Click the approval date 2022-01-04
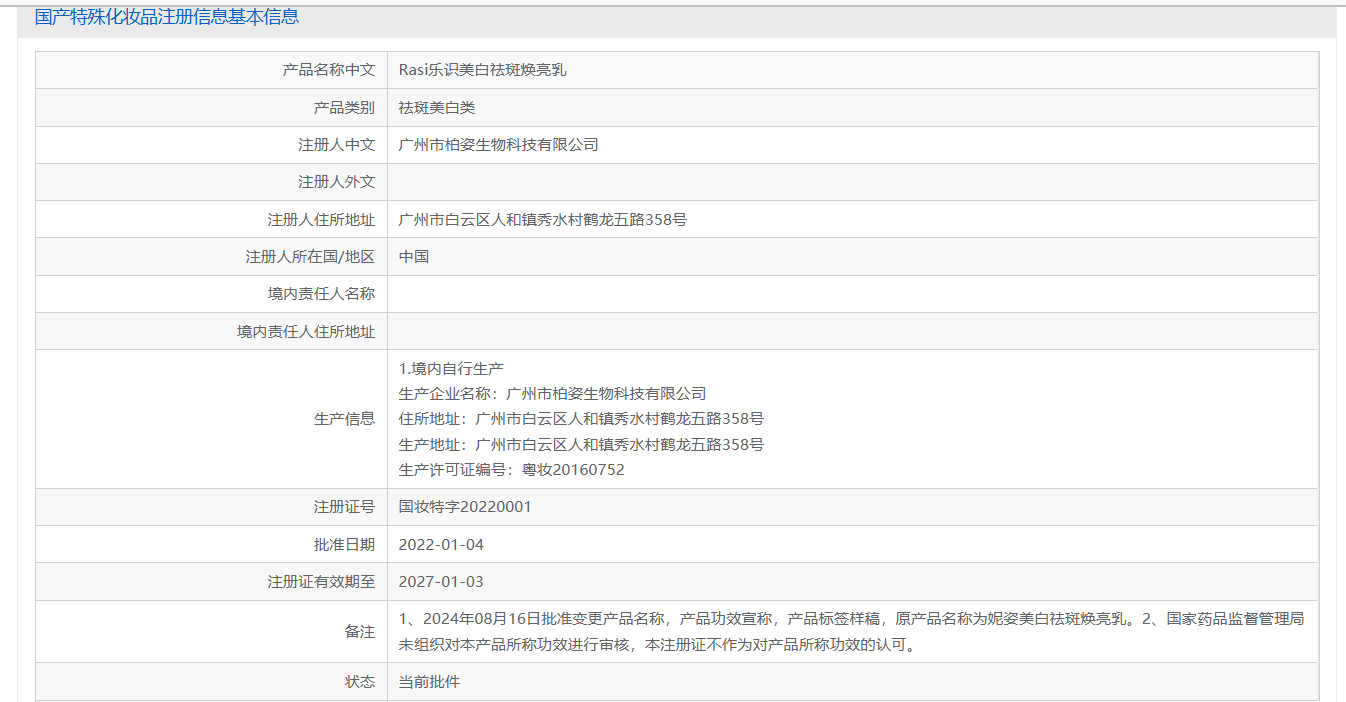Image resolution: width=1346 pixels, height=702 pixels. [x=441, y=545]
